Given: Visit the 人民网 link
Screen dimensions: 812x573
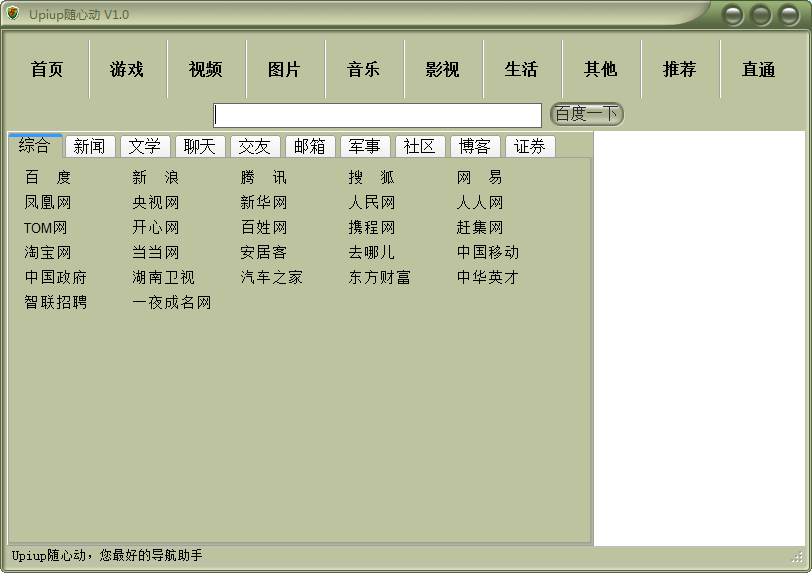Looking at the screenshot, I should coord(371,202).
